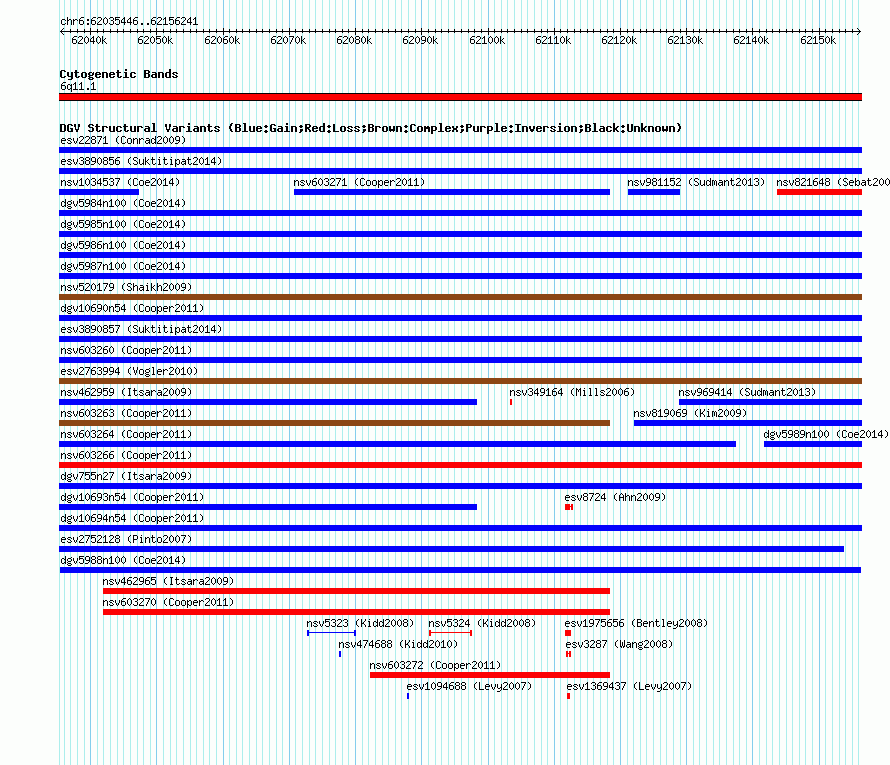Viewport: 890px width, 765px height.
Task: Click the red esv1975656 square marker
Action: pos(568,633)
